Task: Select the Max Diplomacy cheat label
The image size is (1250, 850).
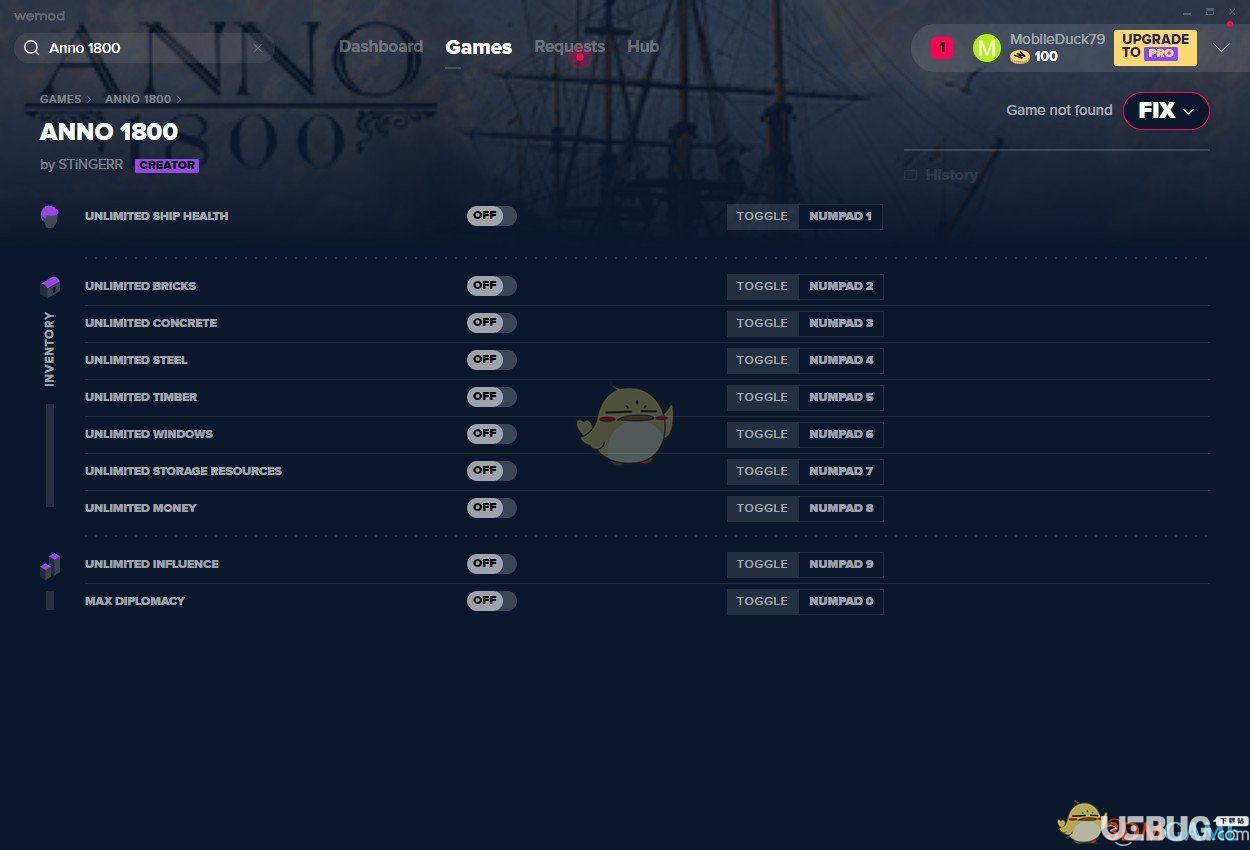Action: (x=135, y=601)
